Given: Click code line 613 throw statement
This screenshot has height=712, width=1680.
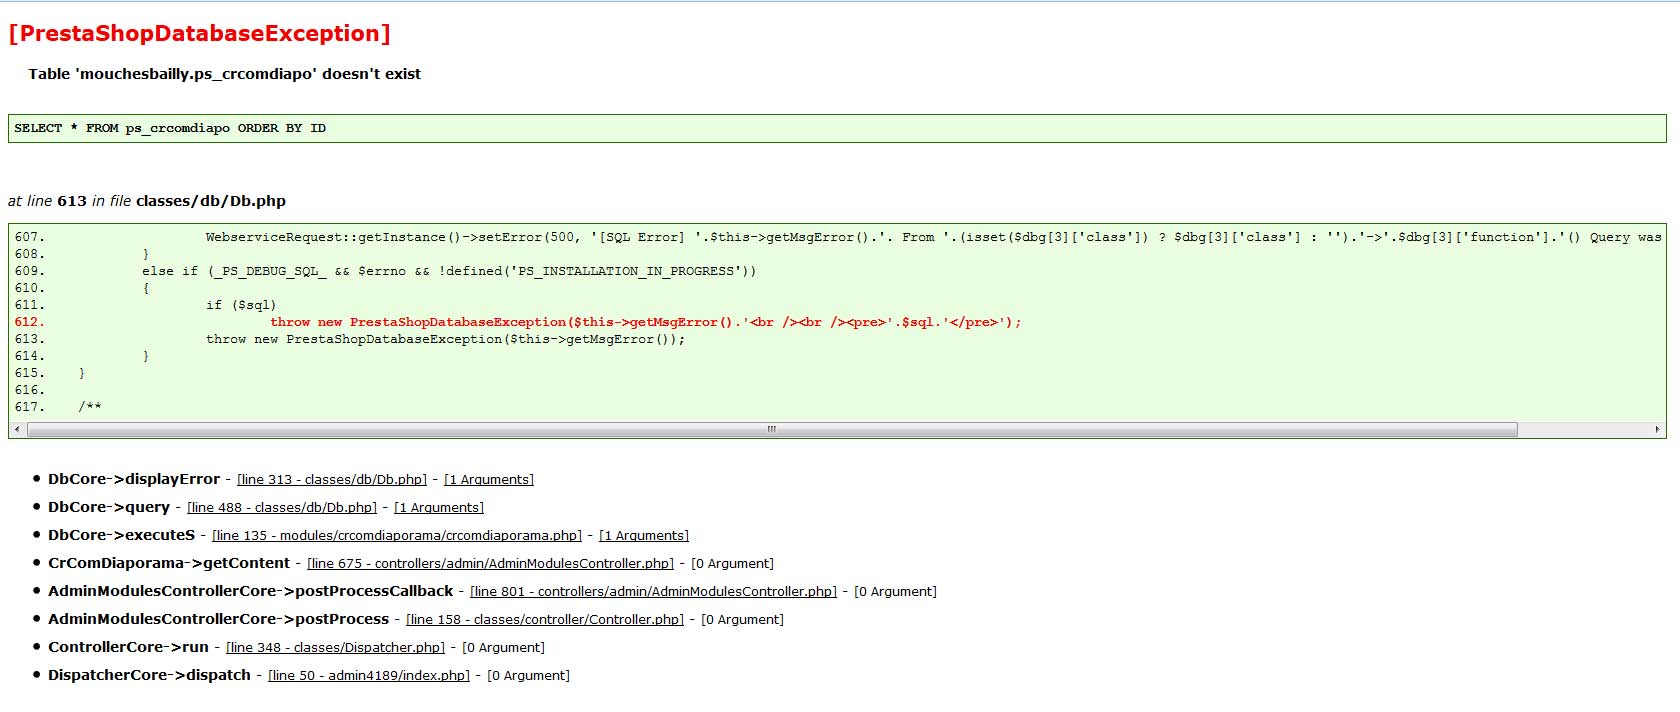Looking at the screenshot, I should 446,339.
